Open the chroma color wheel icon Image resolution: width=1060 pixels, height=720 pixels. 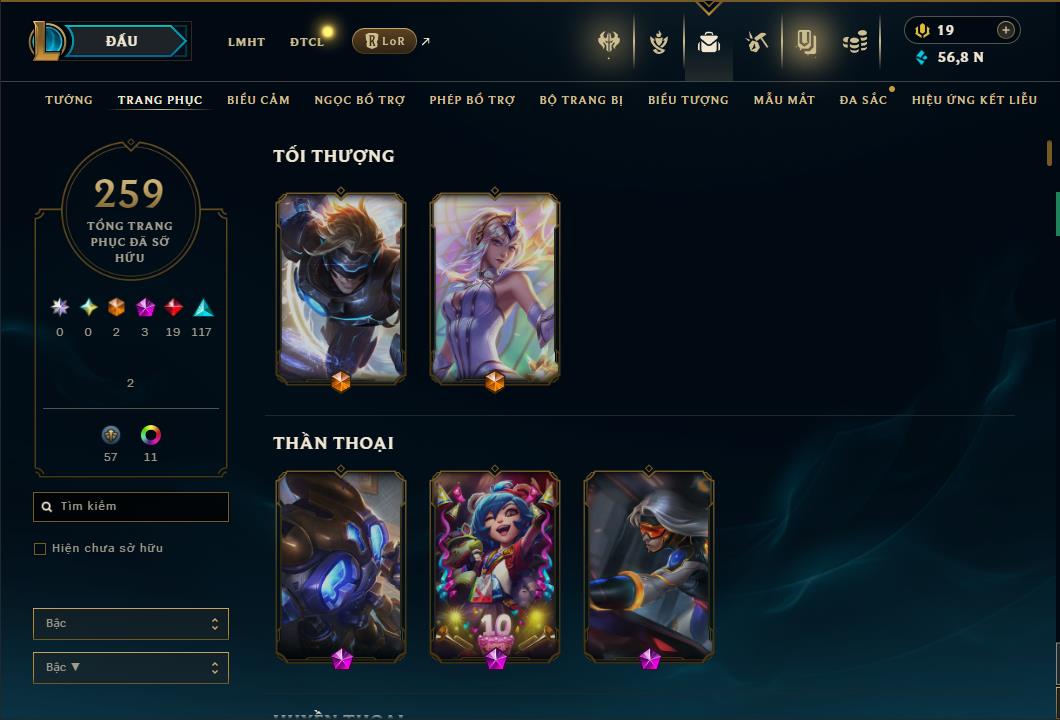pyautogui.click(x=150, y=435)
